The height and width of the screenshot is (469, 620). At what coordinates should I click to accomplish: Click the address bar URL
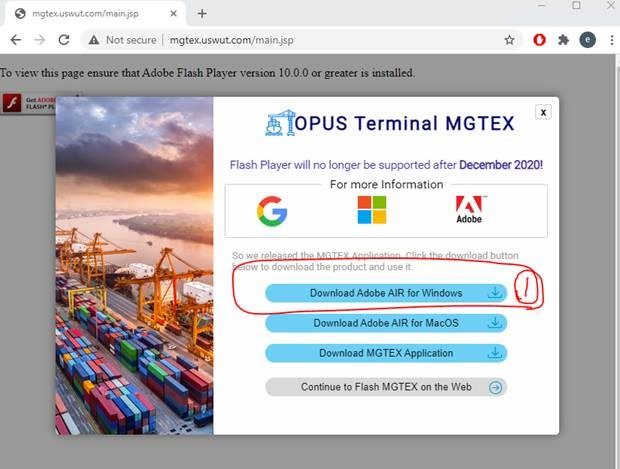pos(231,40)
